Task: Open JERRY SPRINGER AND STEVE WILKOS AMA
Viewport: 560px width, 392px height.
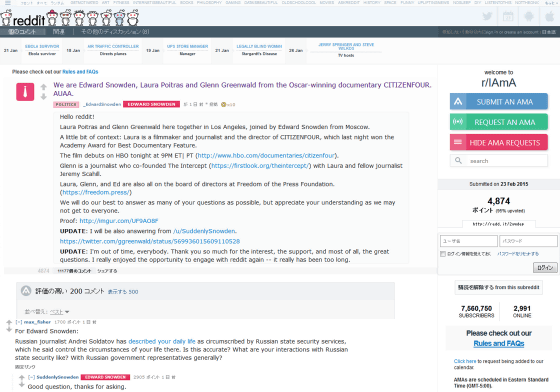Action: click(x=346, y=46)
